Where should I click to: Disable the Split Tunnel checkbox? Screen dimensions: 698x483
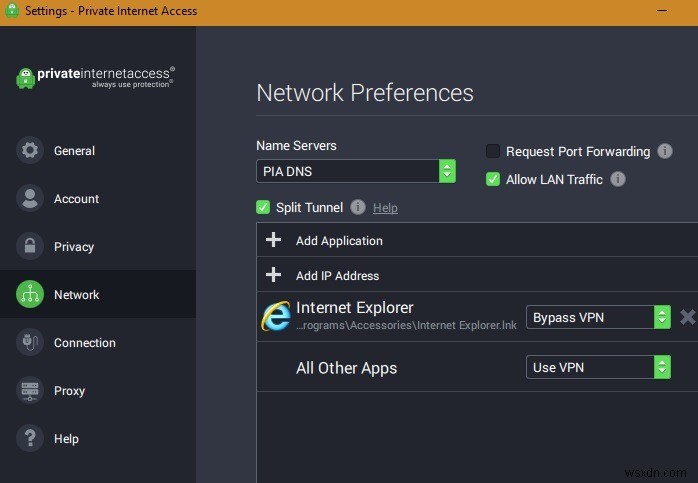click(263, 208)
